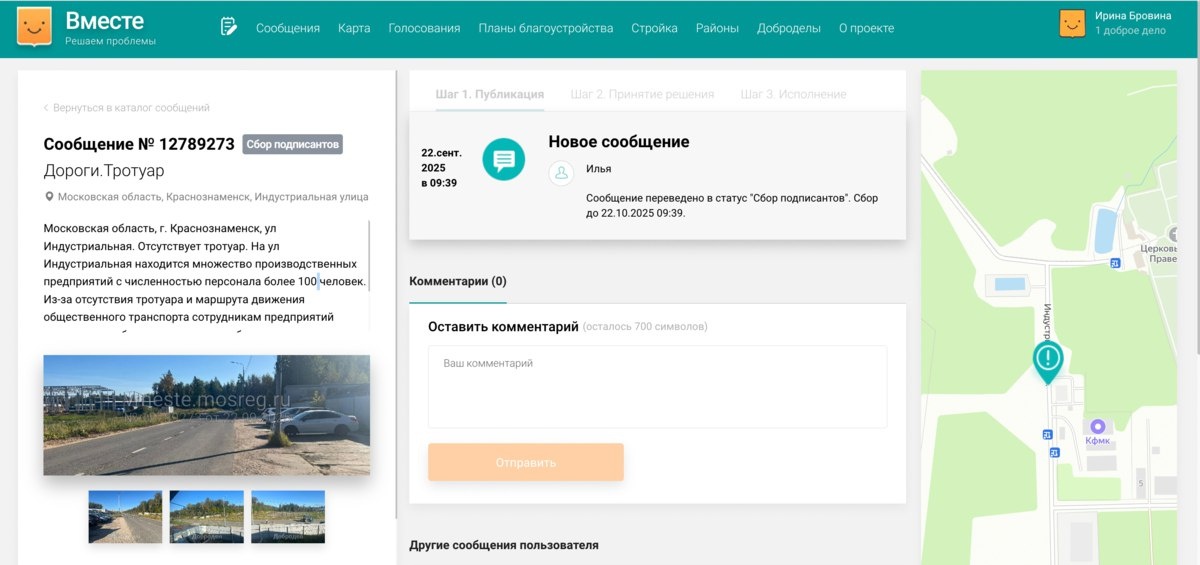Click the Дороги.Тротуар category text

(104, 171)
